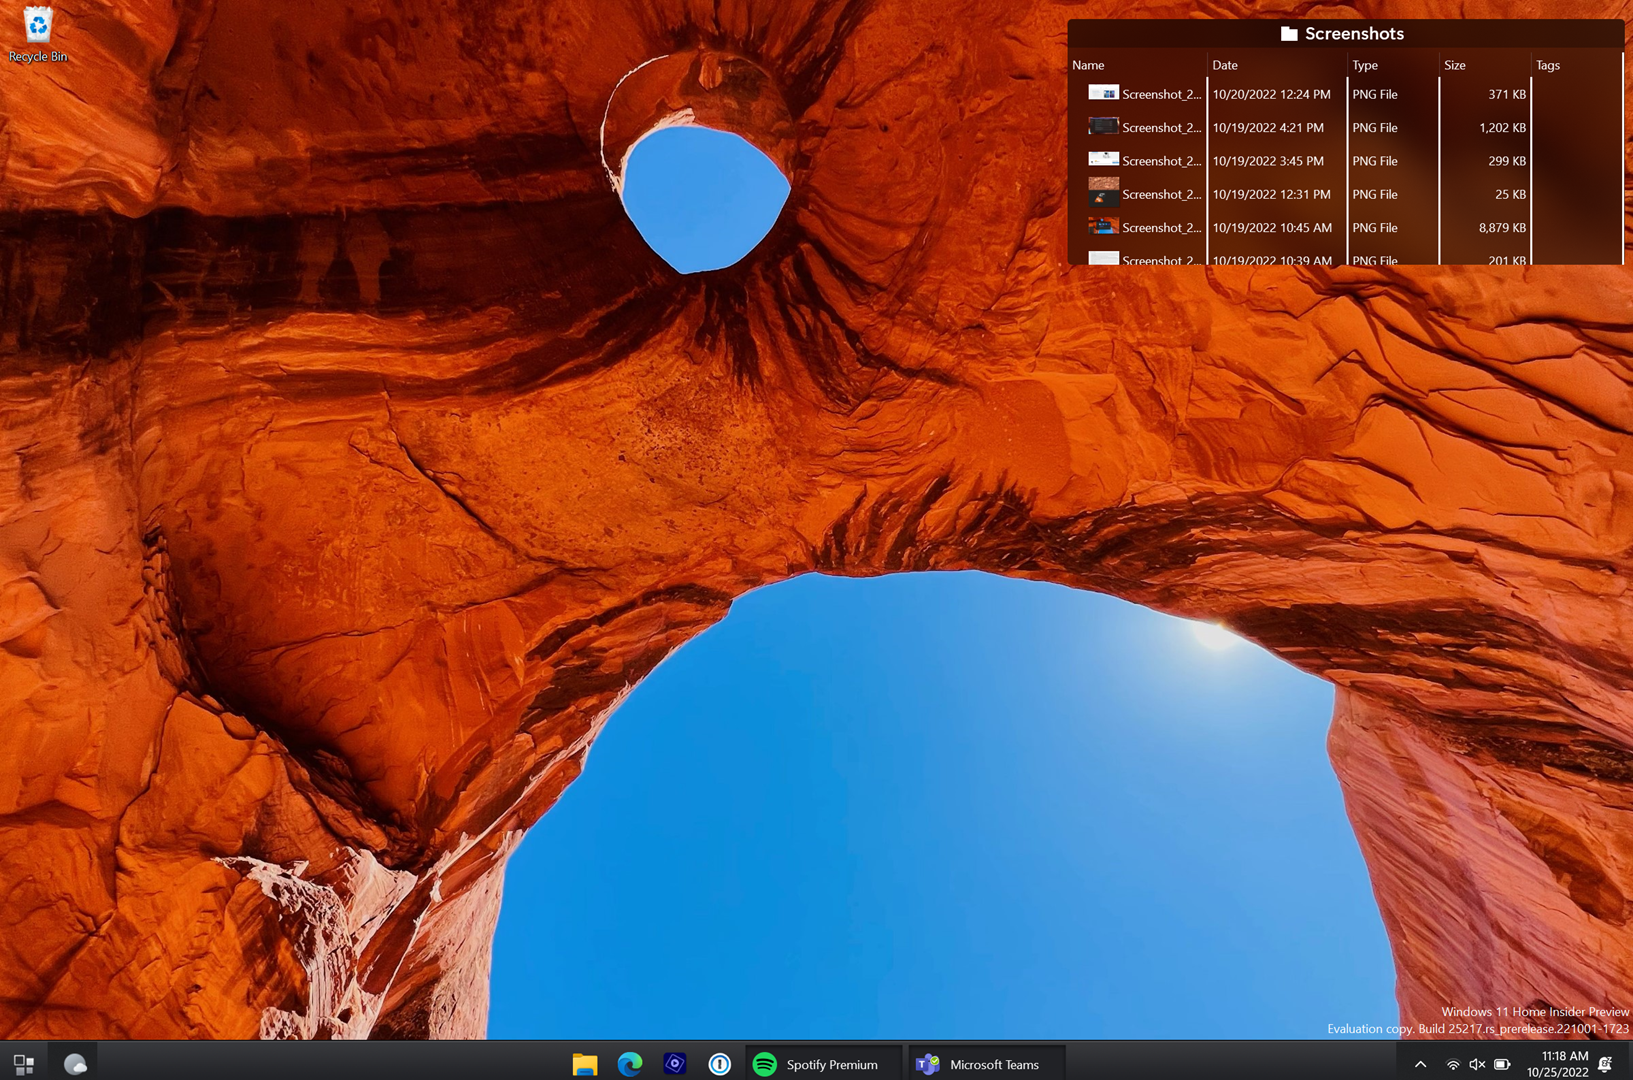The height and width of the screenshot is (1080, 1633).
Task: Open the Wi-Fi network tray icon
Action: tap(1453, 1065)
